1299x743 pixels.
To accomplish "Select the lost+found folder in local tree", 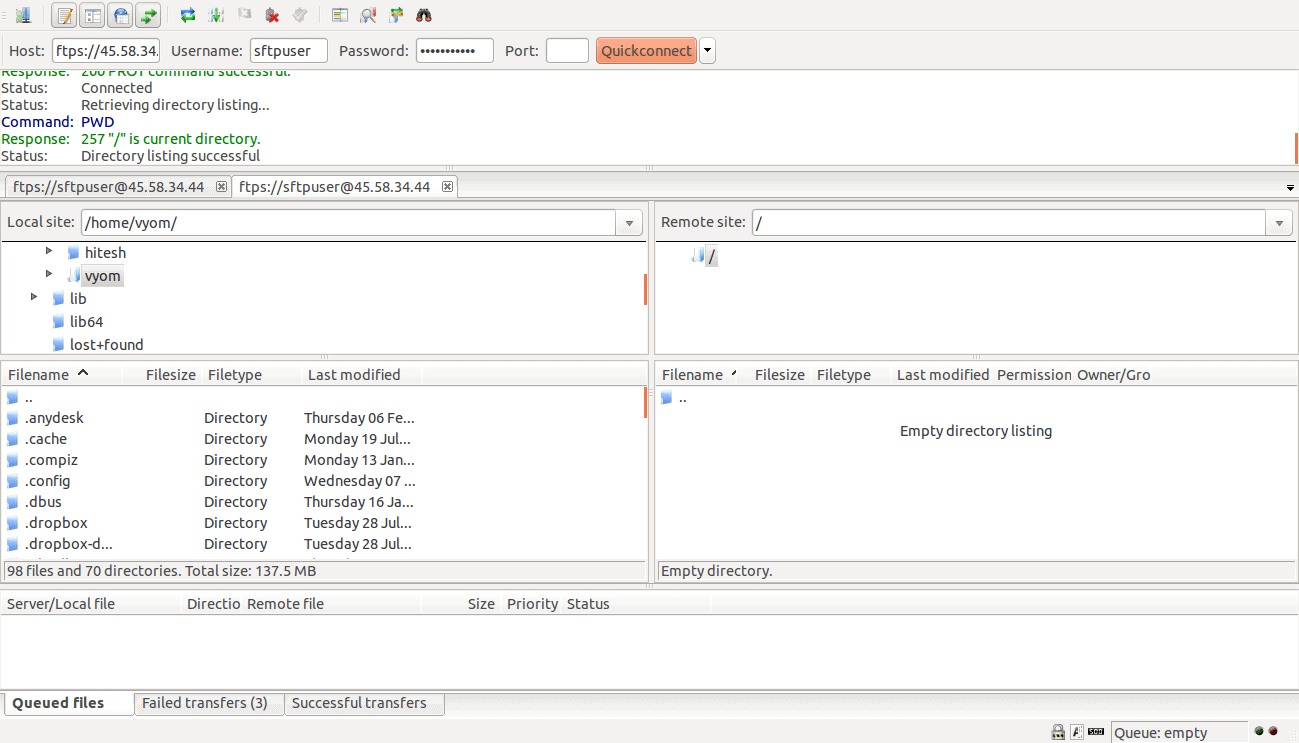I will tap(106, 345).
